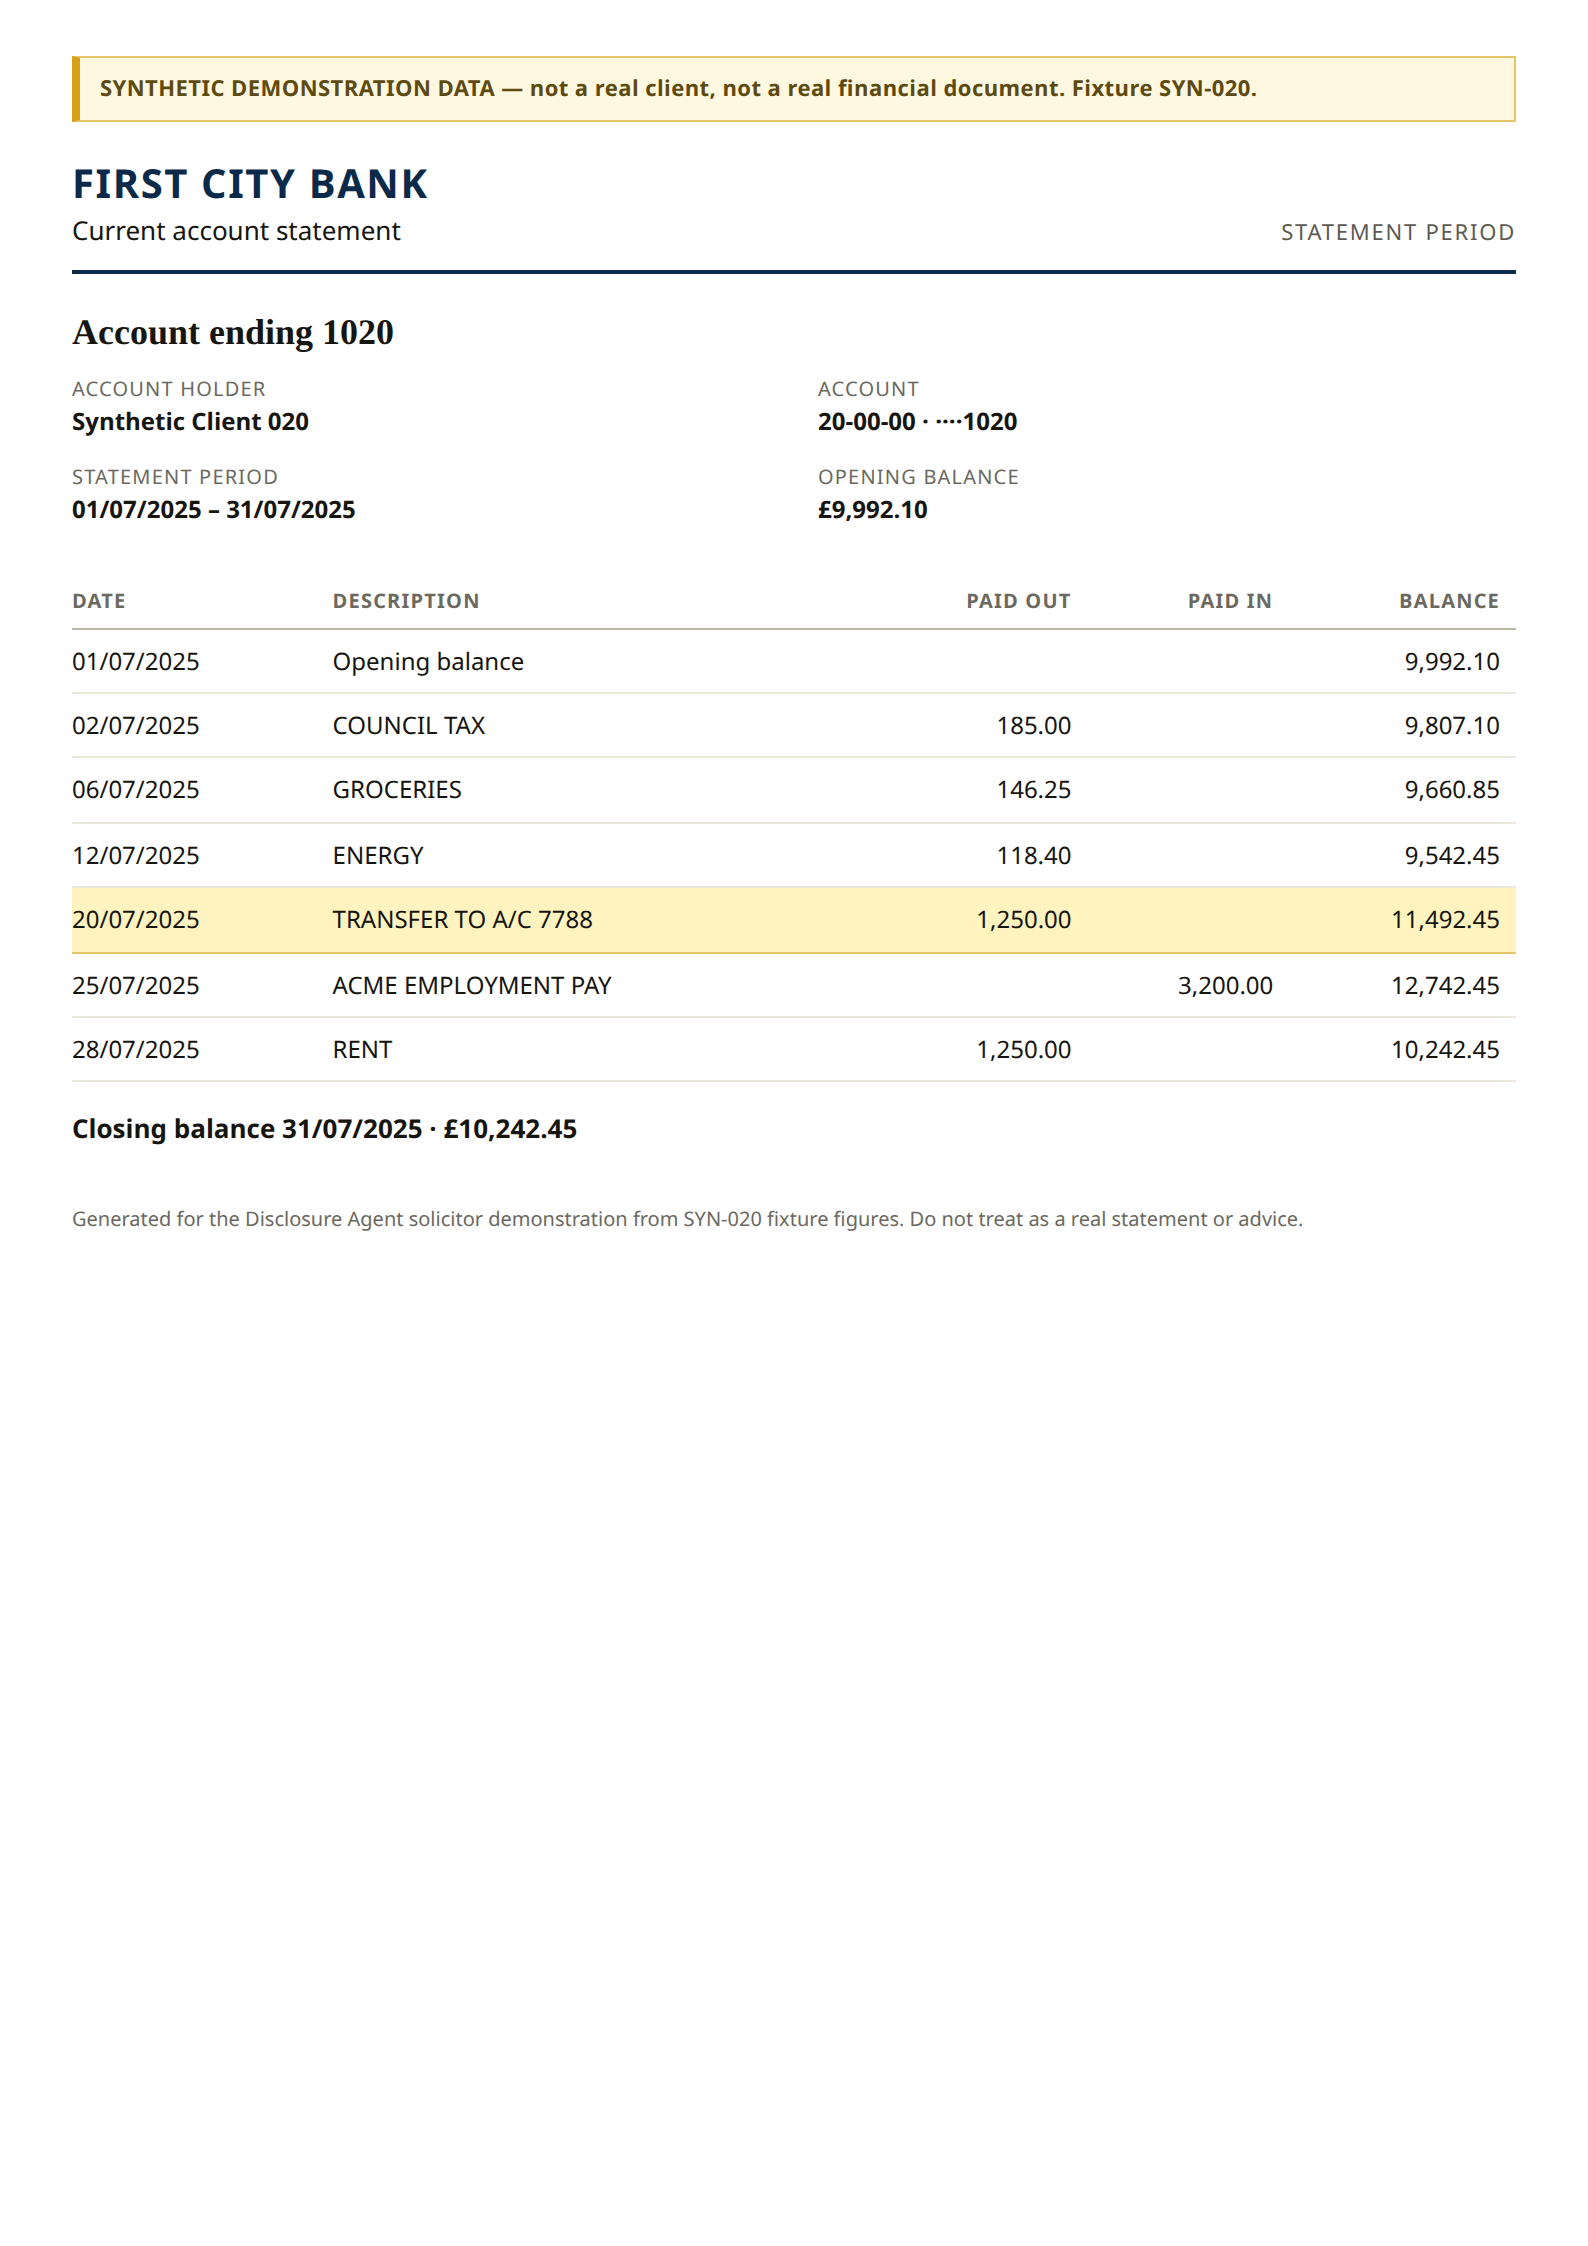Select "£9,992.10" under the OPENING BALANCE label

[872, 510]
